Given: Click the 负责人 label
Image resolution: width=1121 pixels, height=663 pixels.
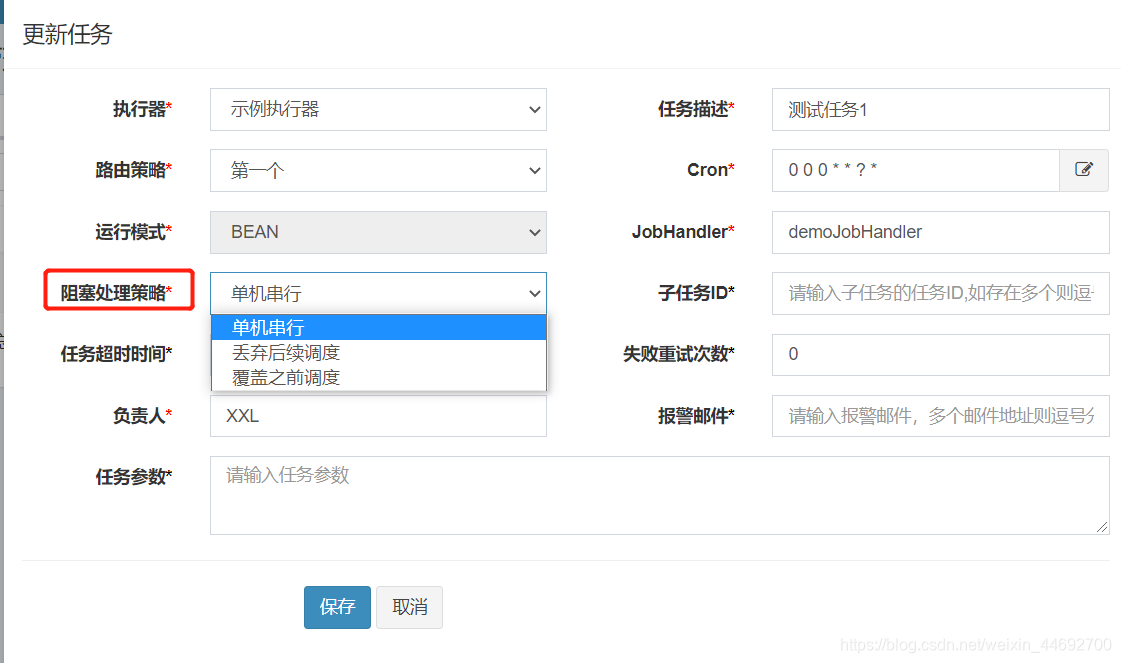Looking at the screenshot, I should coord(142,416).
